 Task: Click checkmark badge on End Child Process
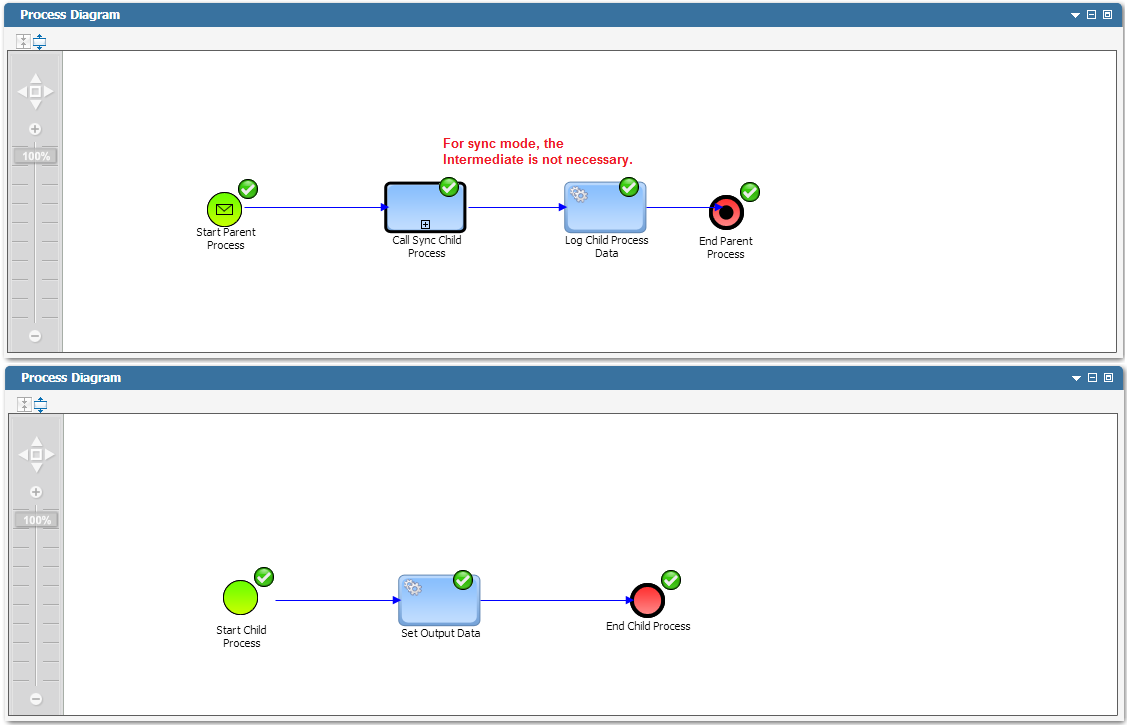pos(671,580)
